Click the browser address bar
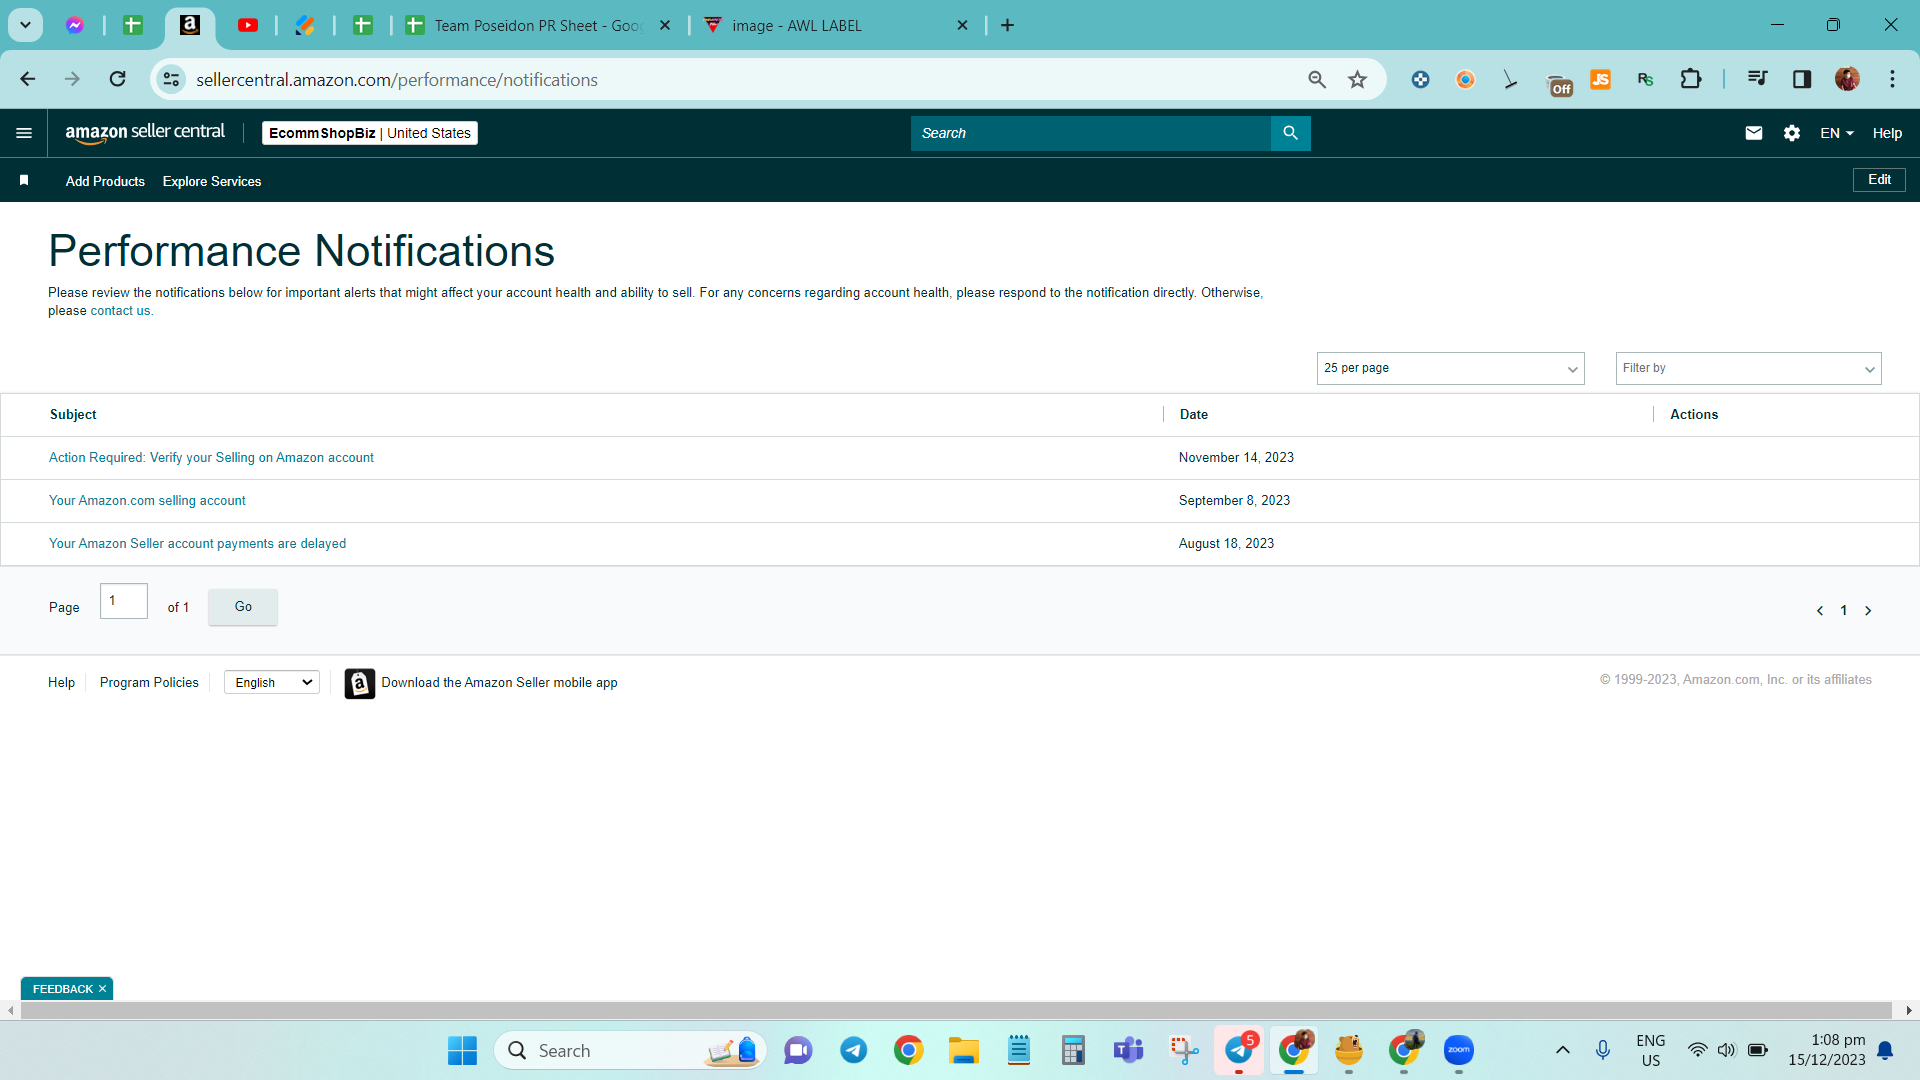This screenshot has height=1080, width=1920. (x=740, y=79)
